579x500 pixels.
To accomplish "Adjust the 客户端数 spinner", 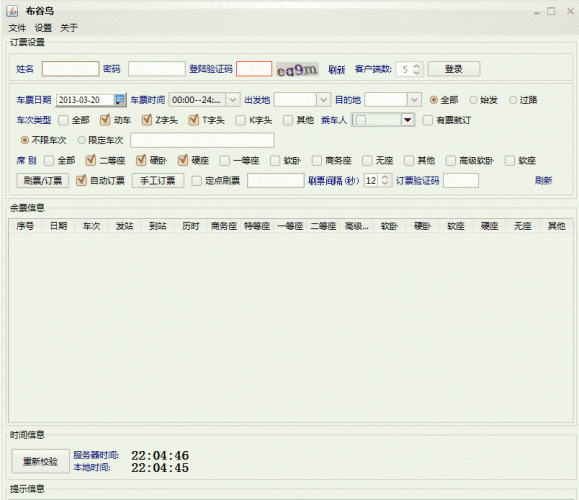I will [x=417, y=69].
